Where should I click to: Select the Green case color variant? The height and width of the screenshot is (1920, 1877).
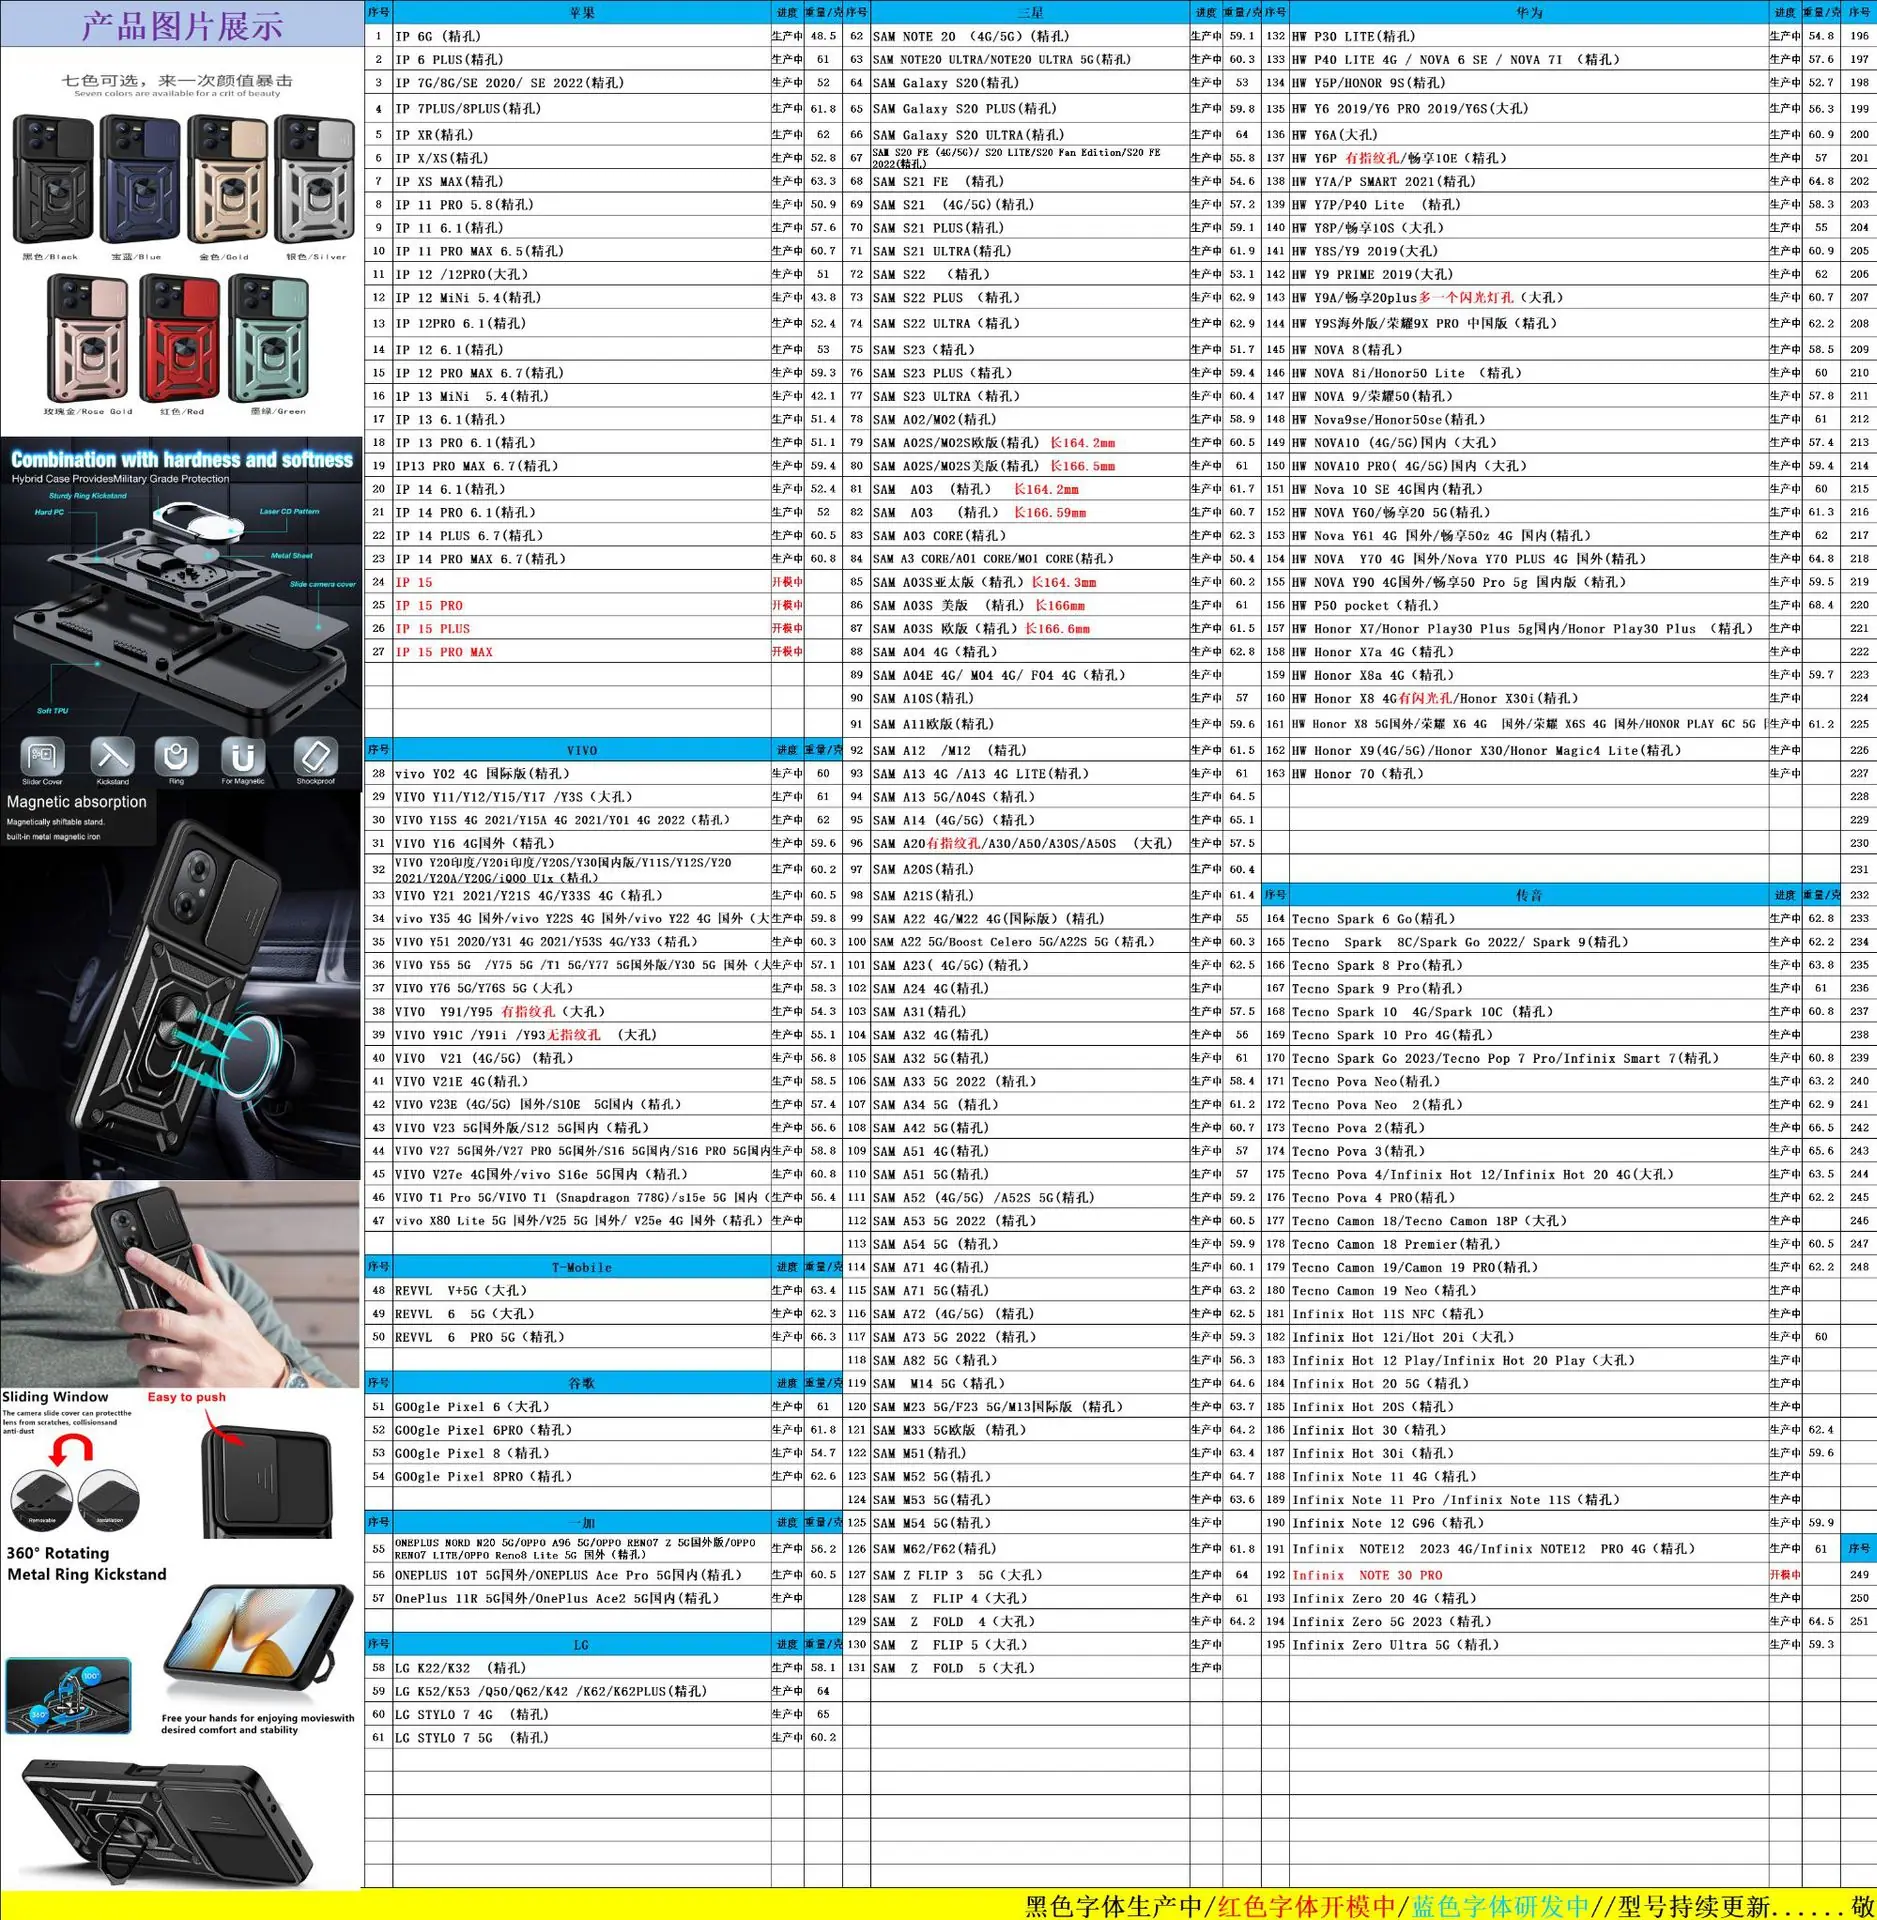(269, 339)
